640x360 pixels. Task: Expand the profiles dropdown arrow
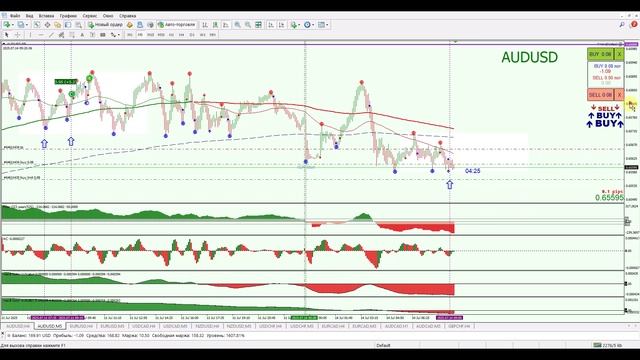(27, 25)
